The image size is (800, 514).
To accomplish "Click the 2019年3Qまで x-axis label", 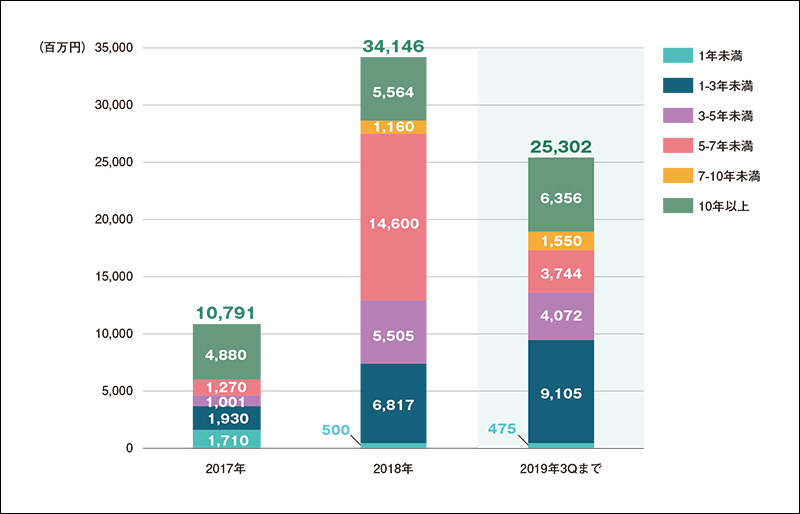I will (x=561, y=470).
